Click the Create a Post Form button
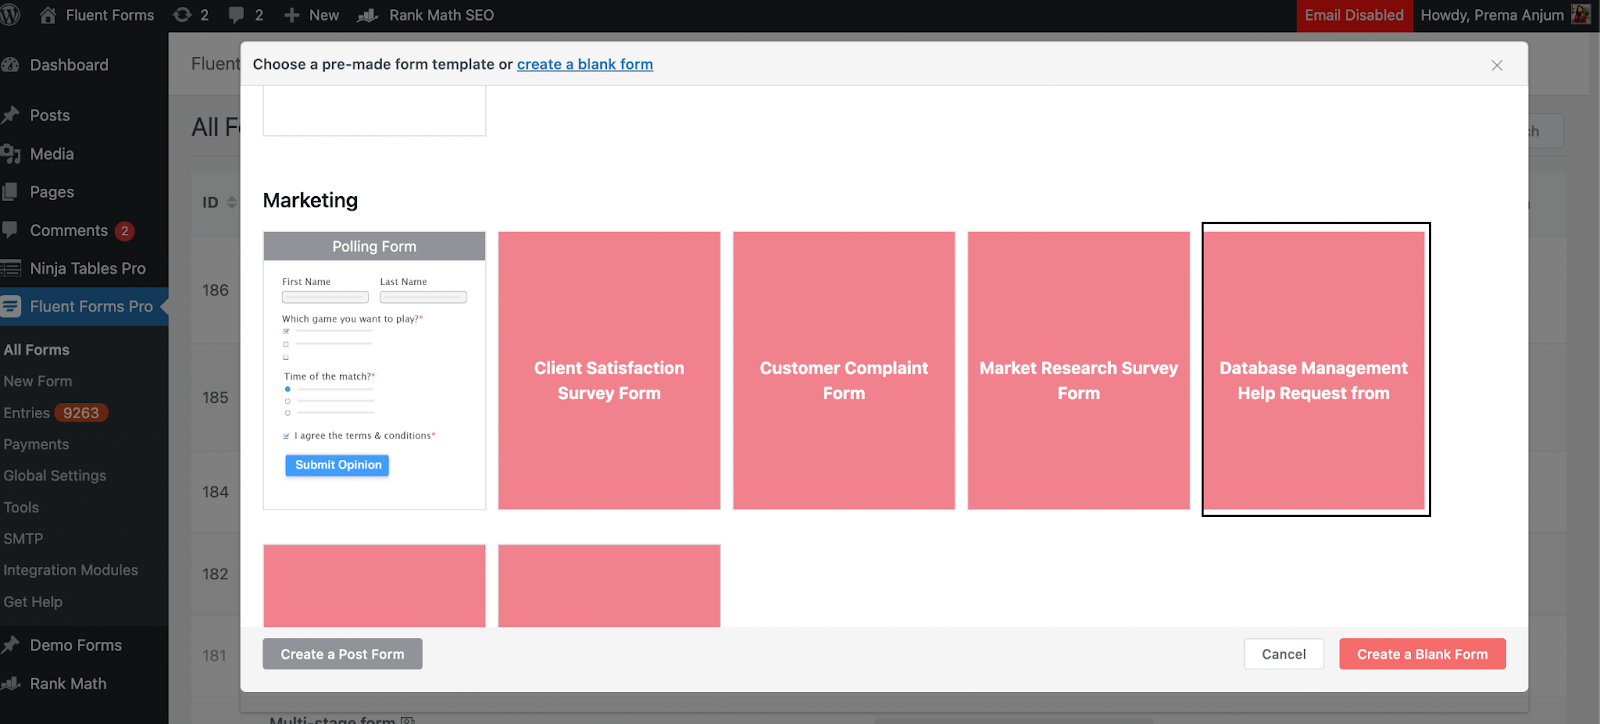The width and height of the screenshot is (1600, 724). click(343, 654)
